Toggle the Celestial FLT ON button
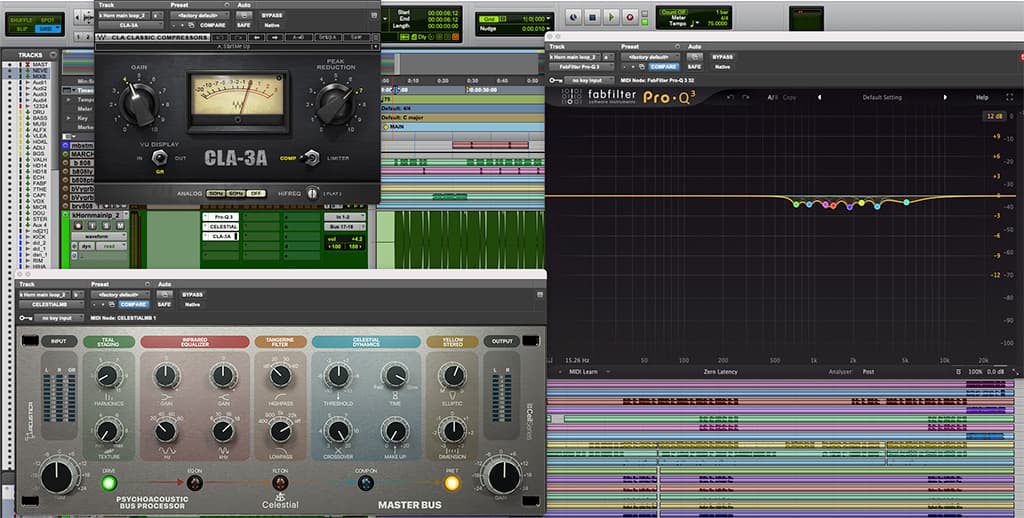Screen dimensions: 1024x518 tap(280, 483)
